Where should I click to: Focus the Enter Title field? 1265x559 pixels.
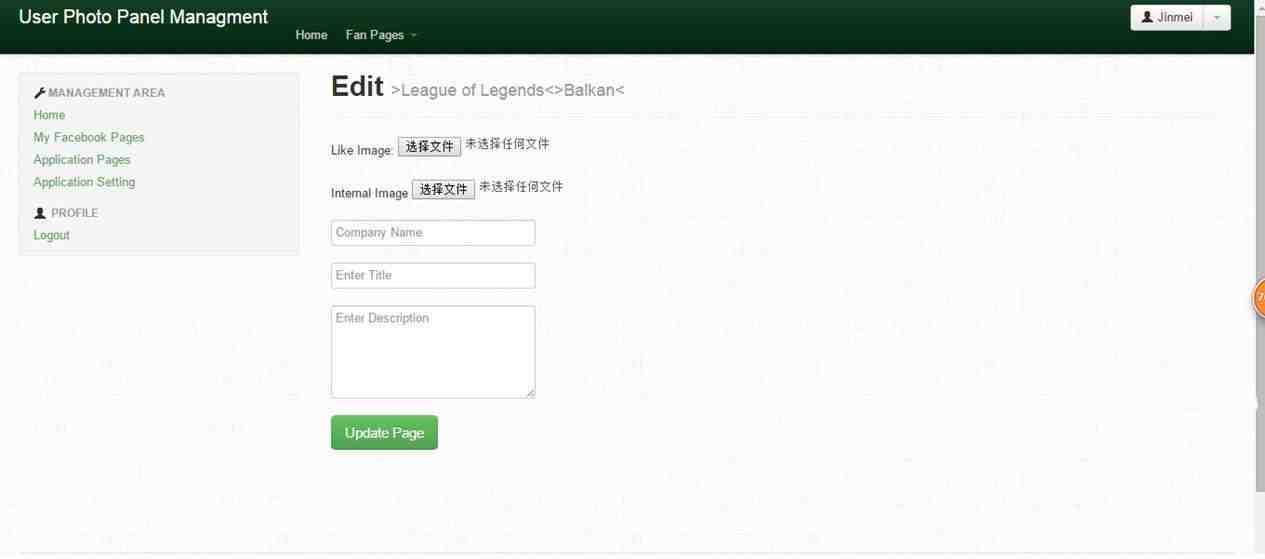point(433,276)
